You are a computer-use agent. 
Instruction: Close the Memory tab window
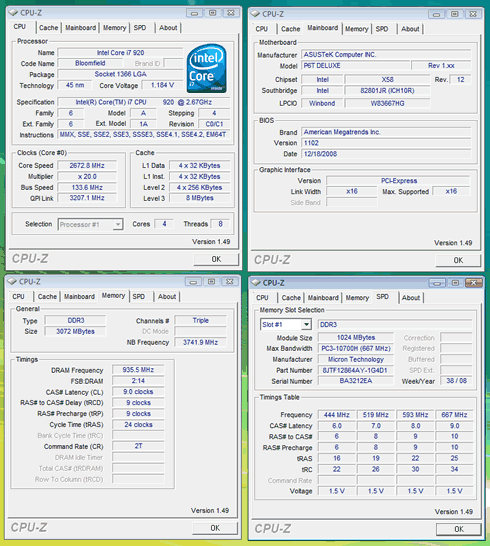(x=230, y=281)
